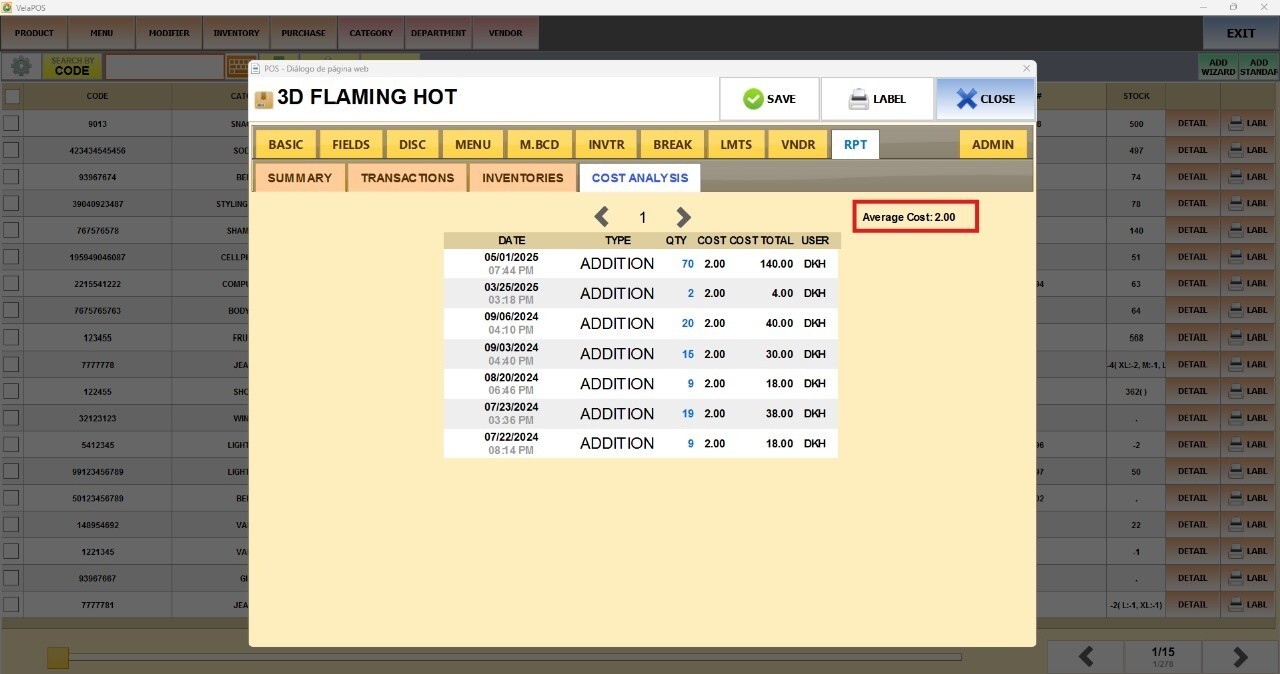Go to next cost analysis page arrow
Image resolution: width=1280 pixels, height=674 pixels.
pos(683,217)
